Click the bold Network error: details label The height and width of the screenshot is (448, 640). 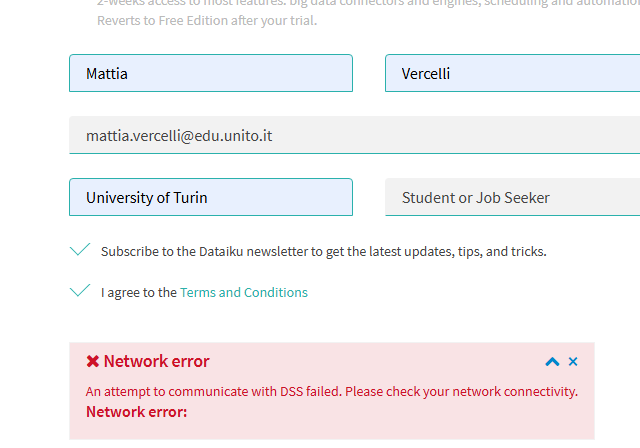tap(136, 412)
